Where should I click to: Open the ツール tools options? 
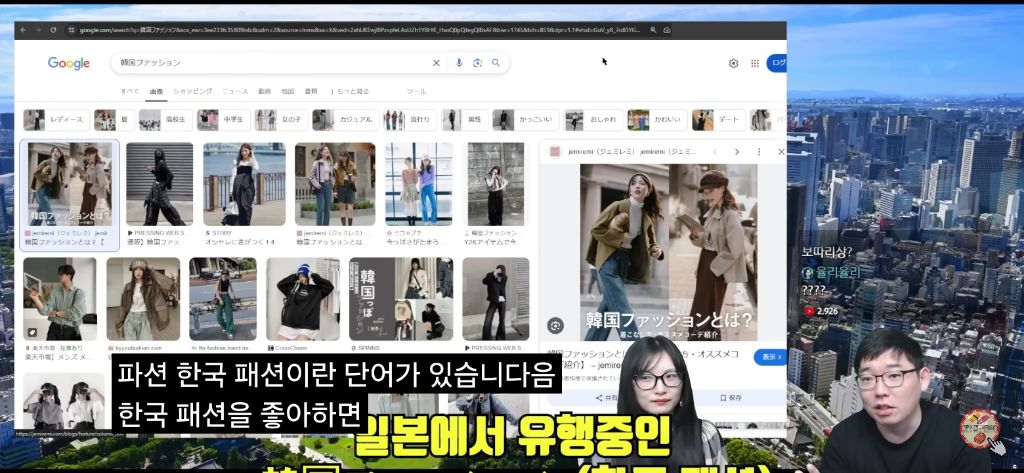[x=416, y=91]
